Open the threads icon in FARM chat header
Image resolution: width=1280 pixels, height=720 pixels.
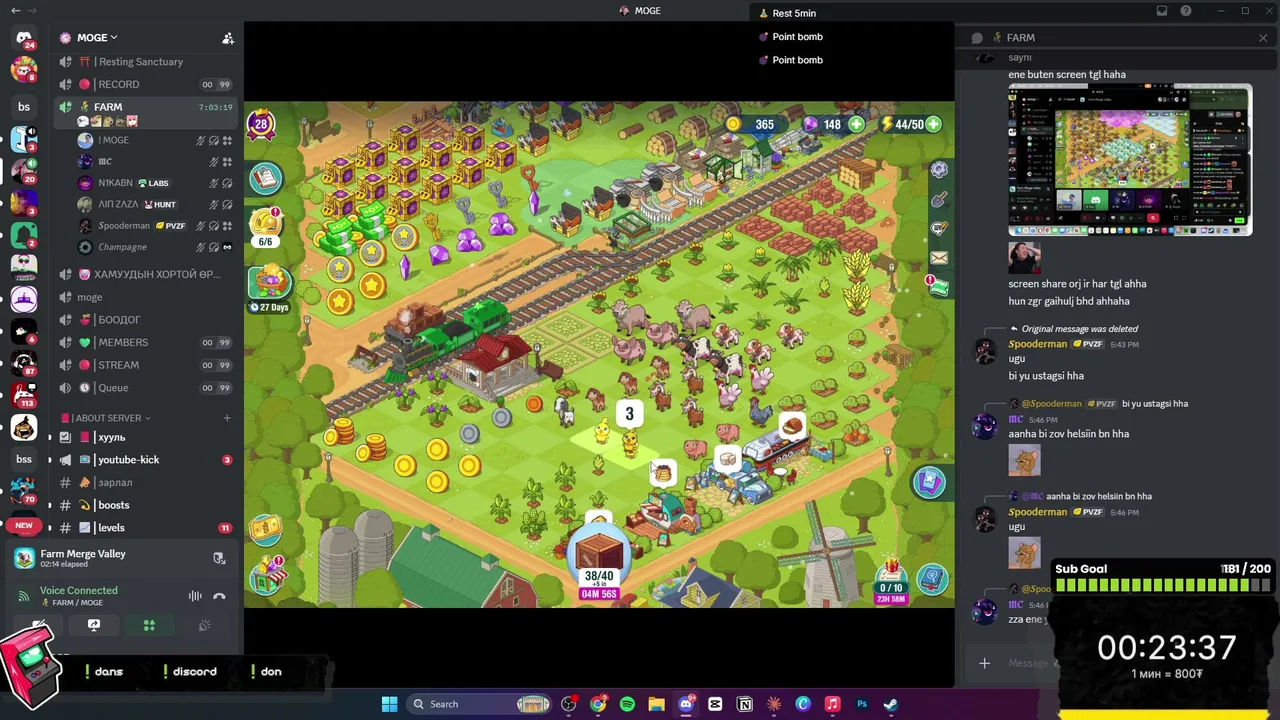(x=977, y=38)
